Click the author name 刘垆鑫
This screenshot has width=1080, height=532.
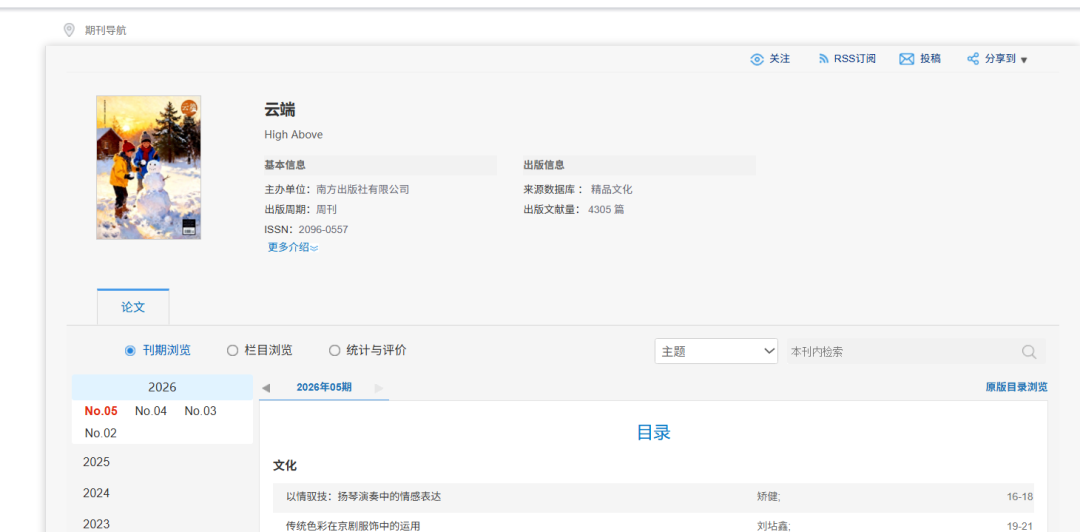pyautogui.click(x=773, y=526)
